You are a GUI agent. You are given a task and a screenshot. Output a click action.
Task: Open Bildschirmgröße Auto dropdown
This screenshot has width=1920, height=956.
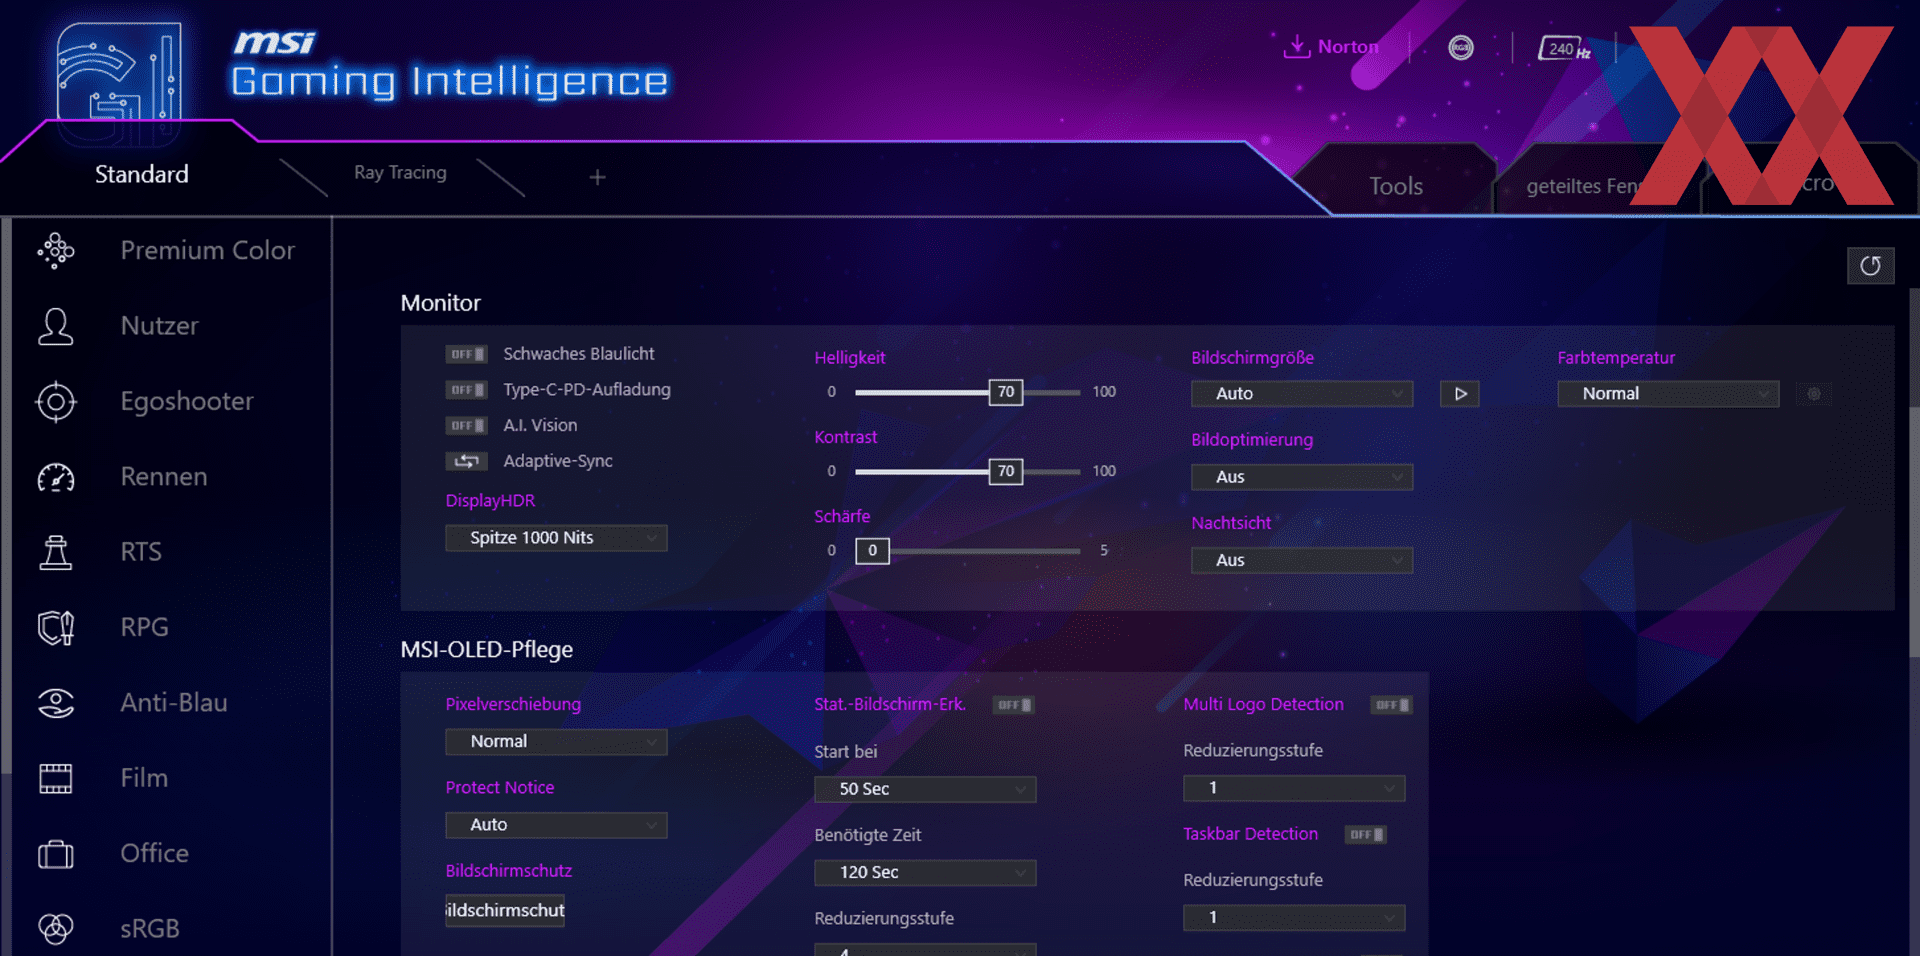[1302, 394]
